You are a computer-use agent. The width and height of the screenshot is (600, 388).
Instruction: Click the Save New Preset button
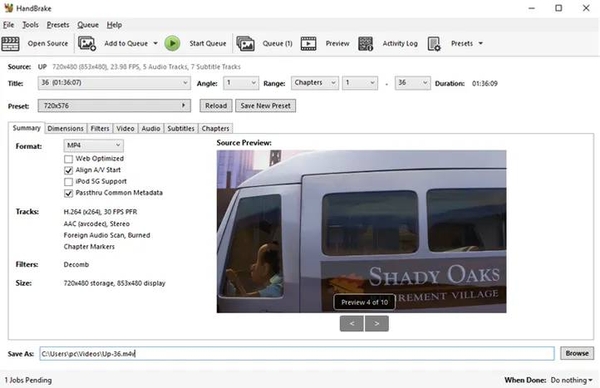pos(266,106)
